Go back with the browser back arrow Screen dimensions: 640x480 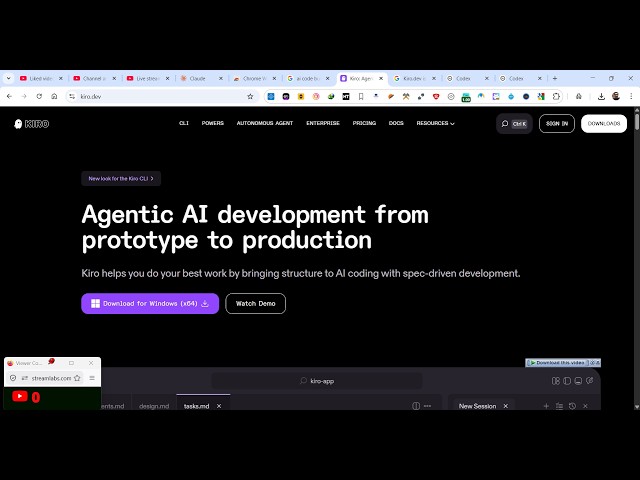tap(9, 96)
